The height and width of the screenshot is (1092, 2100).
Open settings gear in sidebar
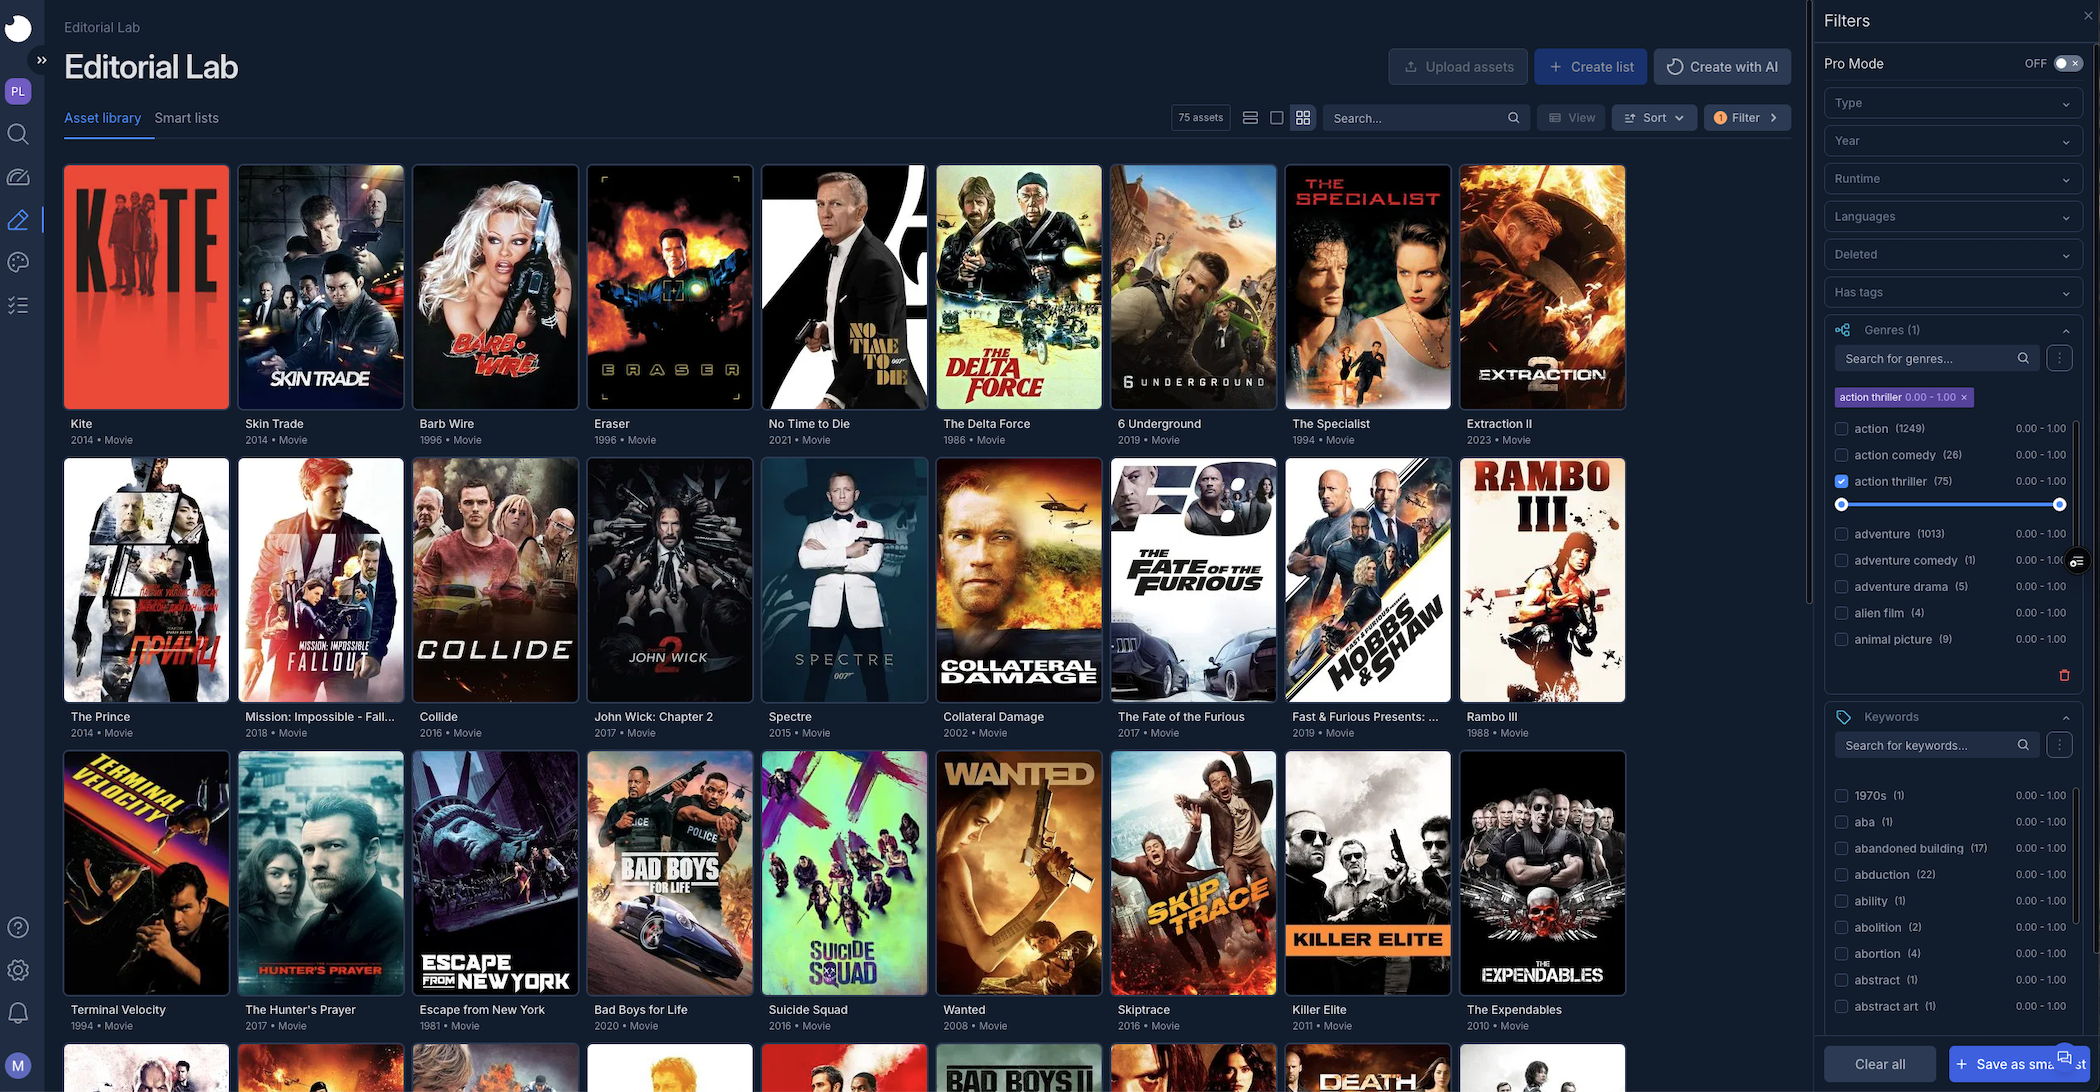tap(18, 970)
